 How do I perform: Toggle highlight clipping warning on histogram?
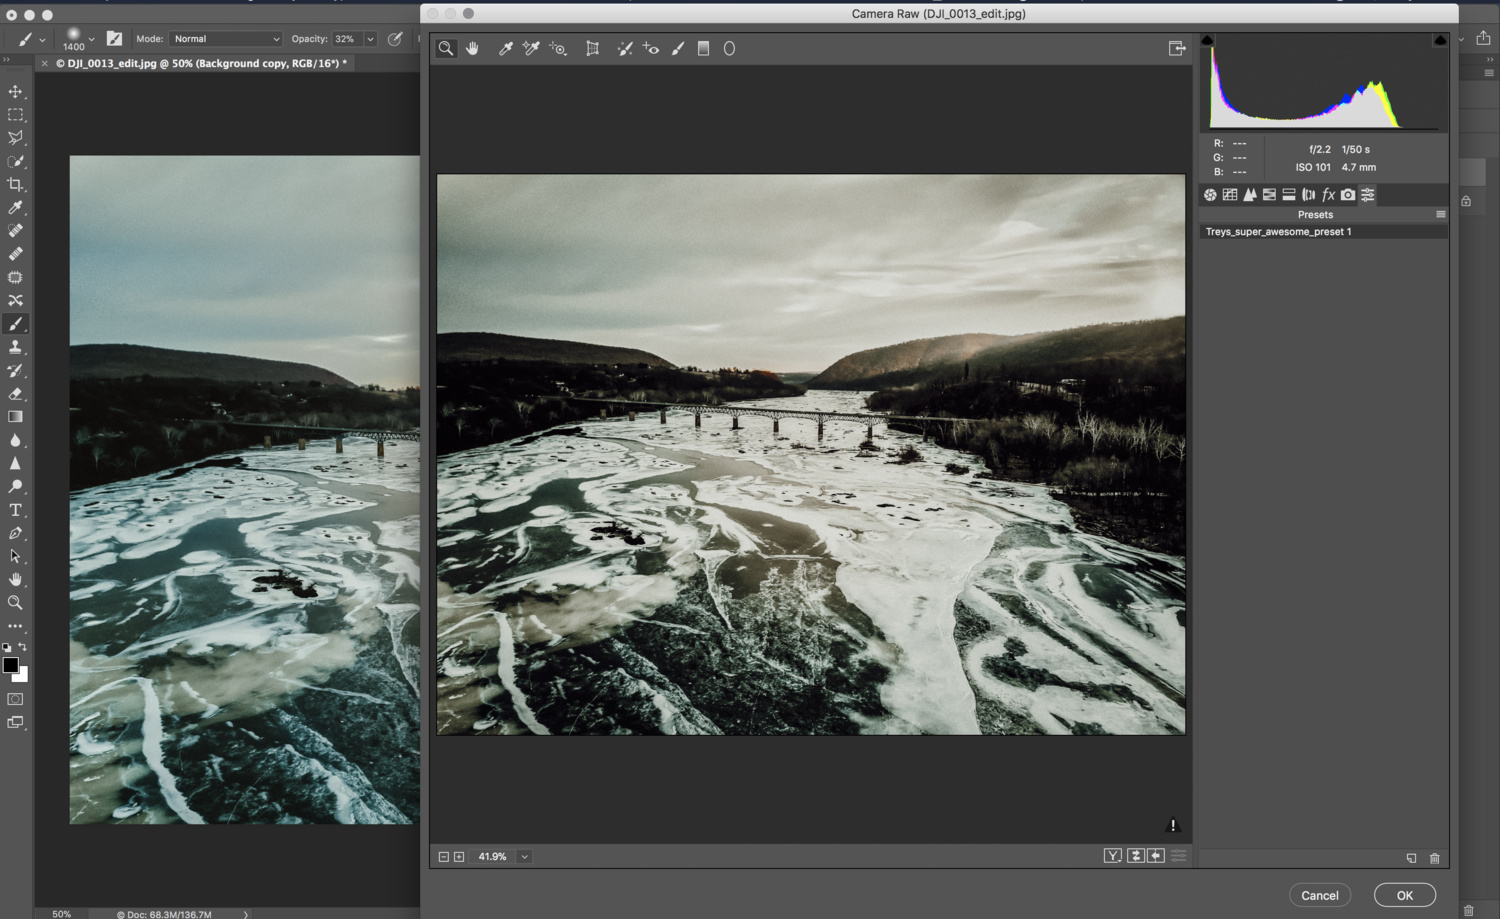[x=1440, y=38]
